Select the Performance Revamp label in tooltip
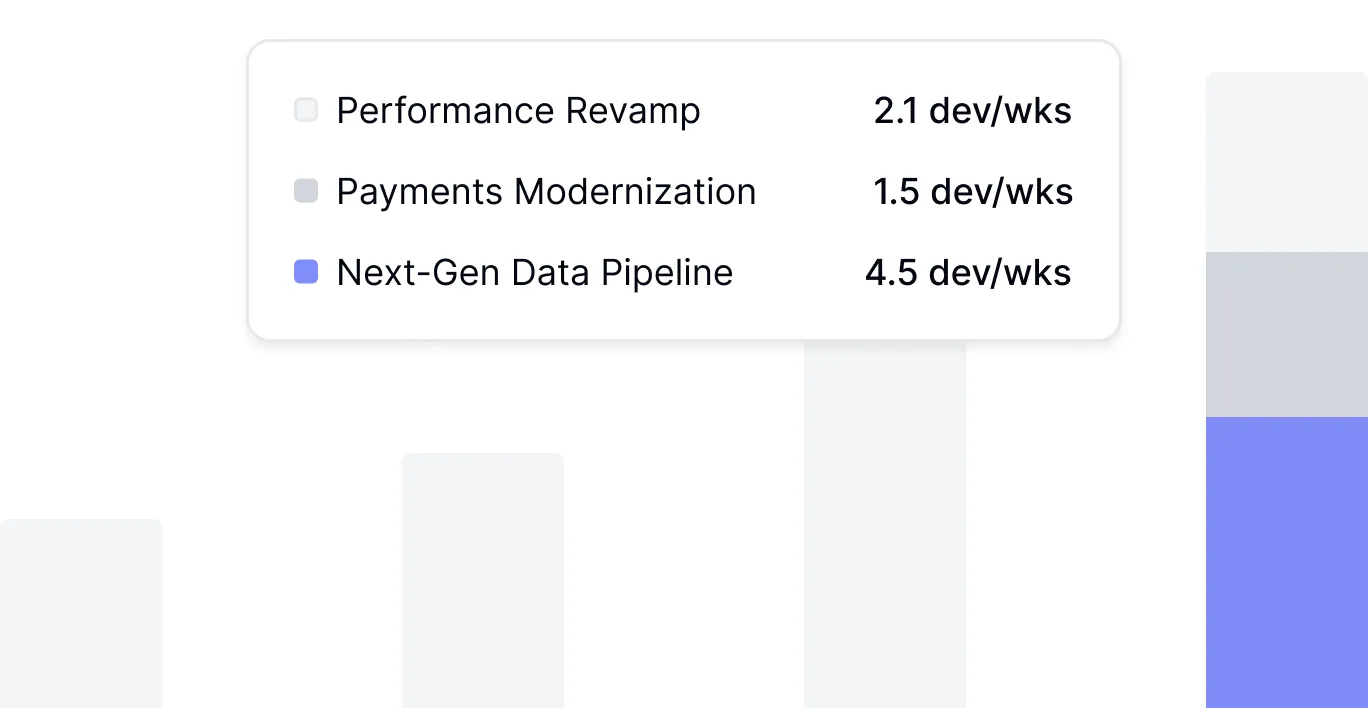The width and height of the screenshot is (1368, 708). click(x=518, y=110)
